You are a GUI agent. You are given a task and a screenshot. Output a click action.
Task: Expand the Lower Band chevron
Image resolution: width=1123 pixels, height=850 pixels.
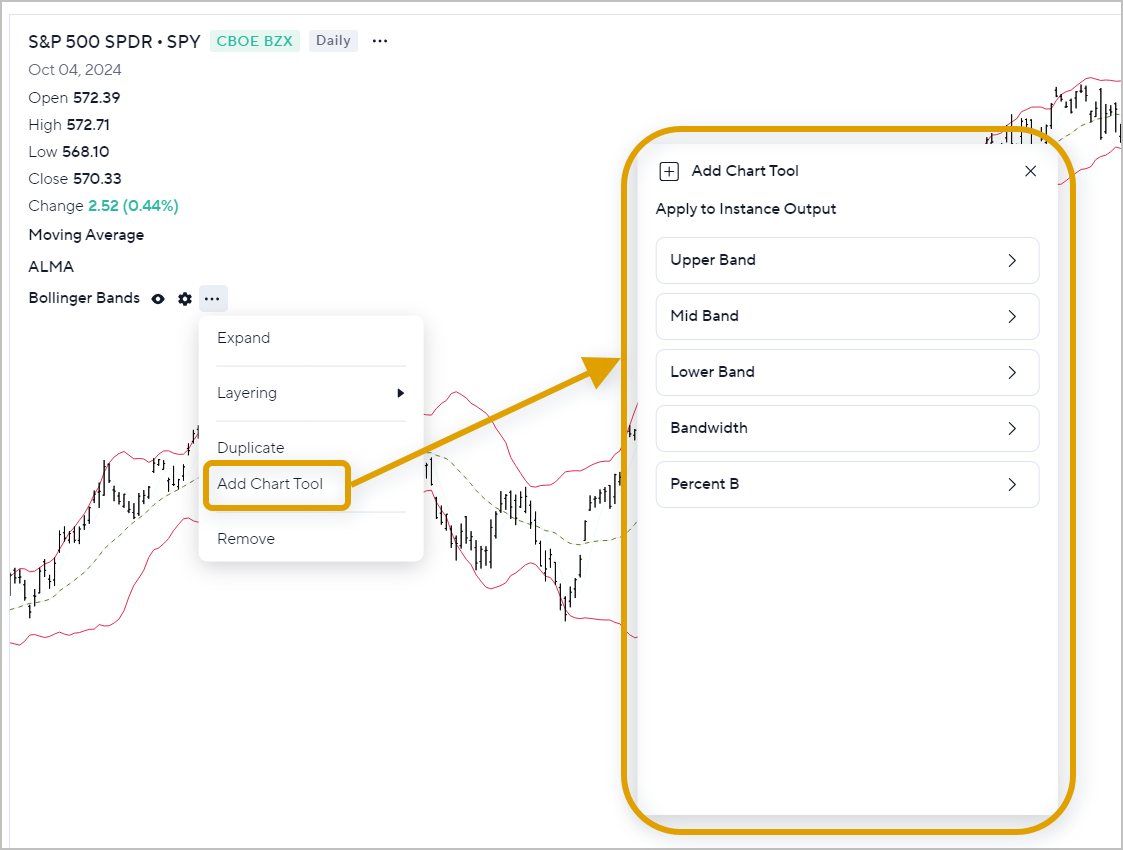point(1012,372)
